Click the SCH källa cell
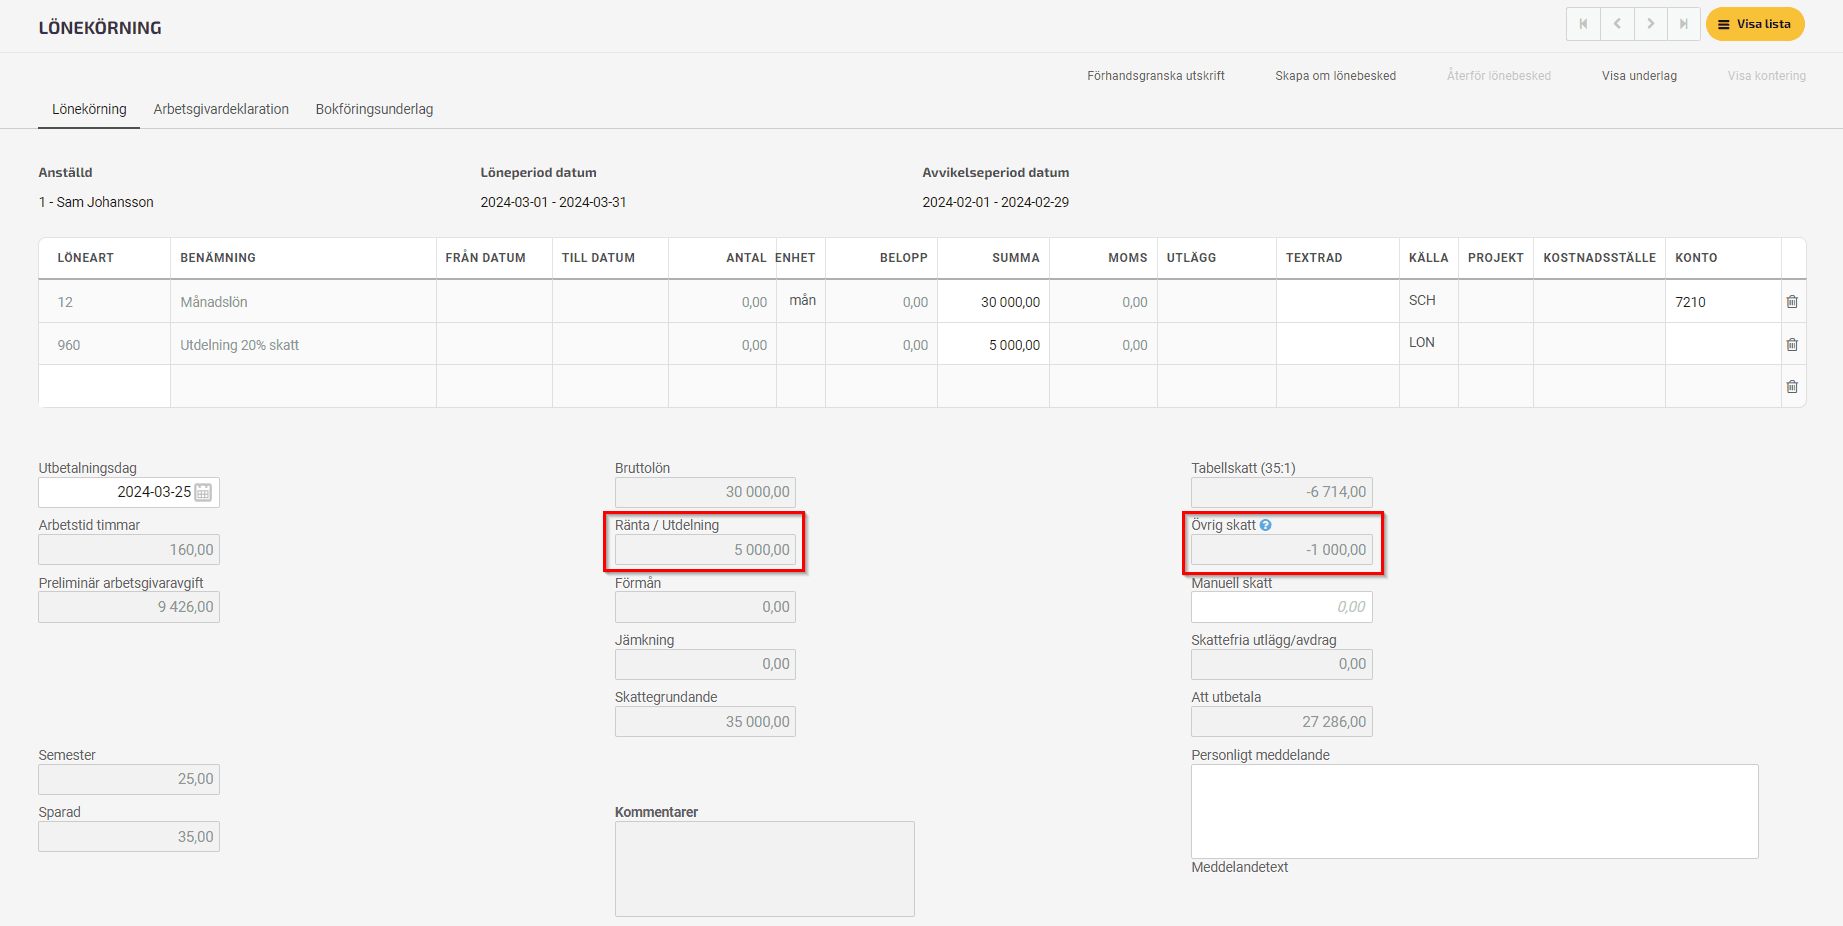Screen dimensions: 1843x926 click(1428, 301)
